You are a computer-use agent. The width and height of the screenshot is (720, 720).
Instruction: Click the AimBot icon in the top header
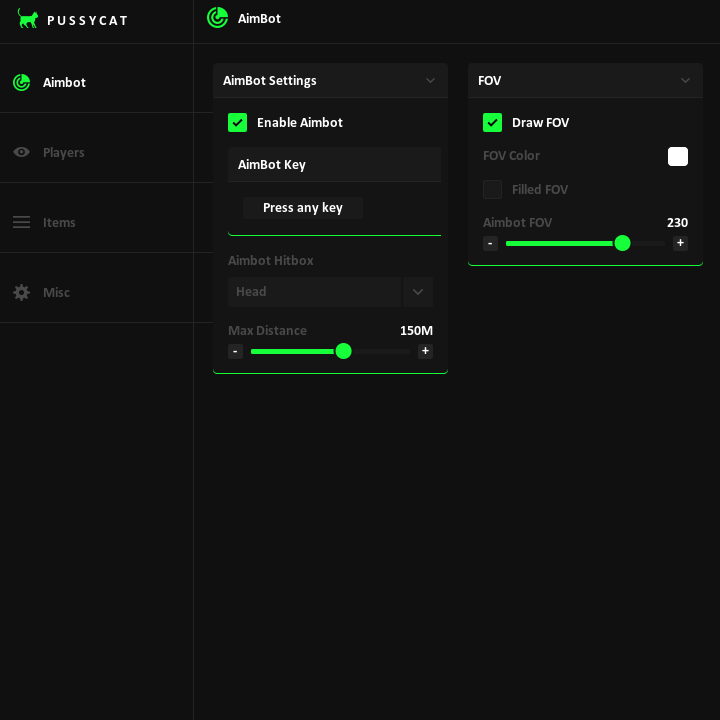pyautogui.click(x=217, y=18)
